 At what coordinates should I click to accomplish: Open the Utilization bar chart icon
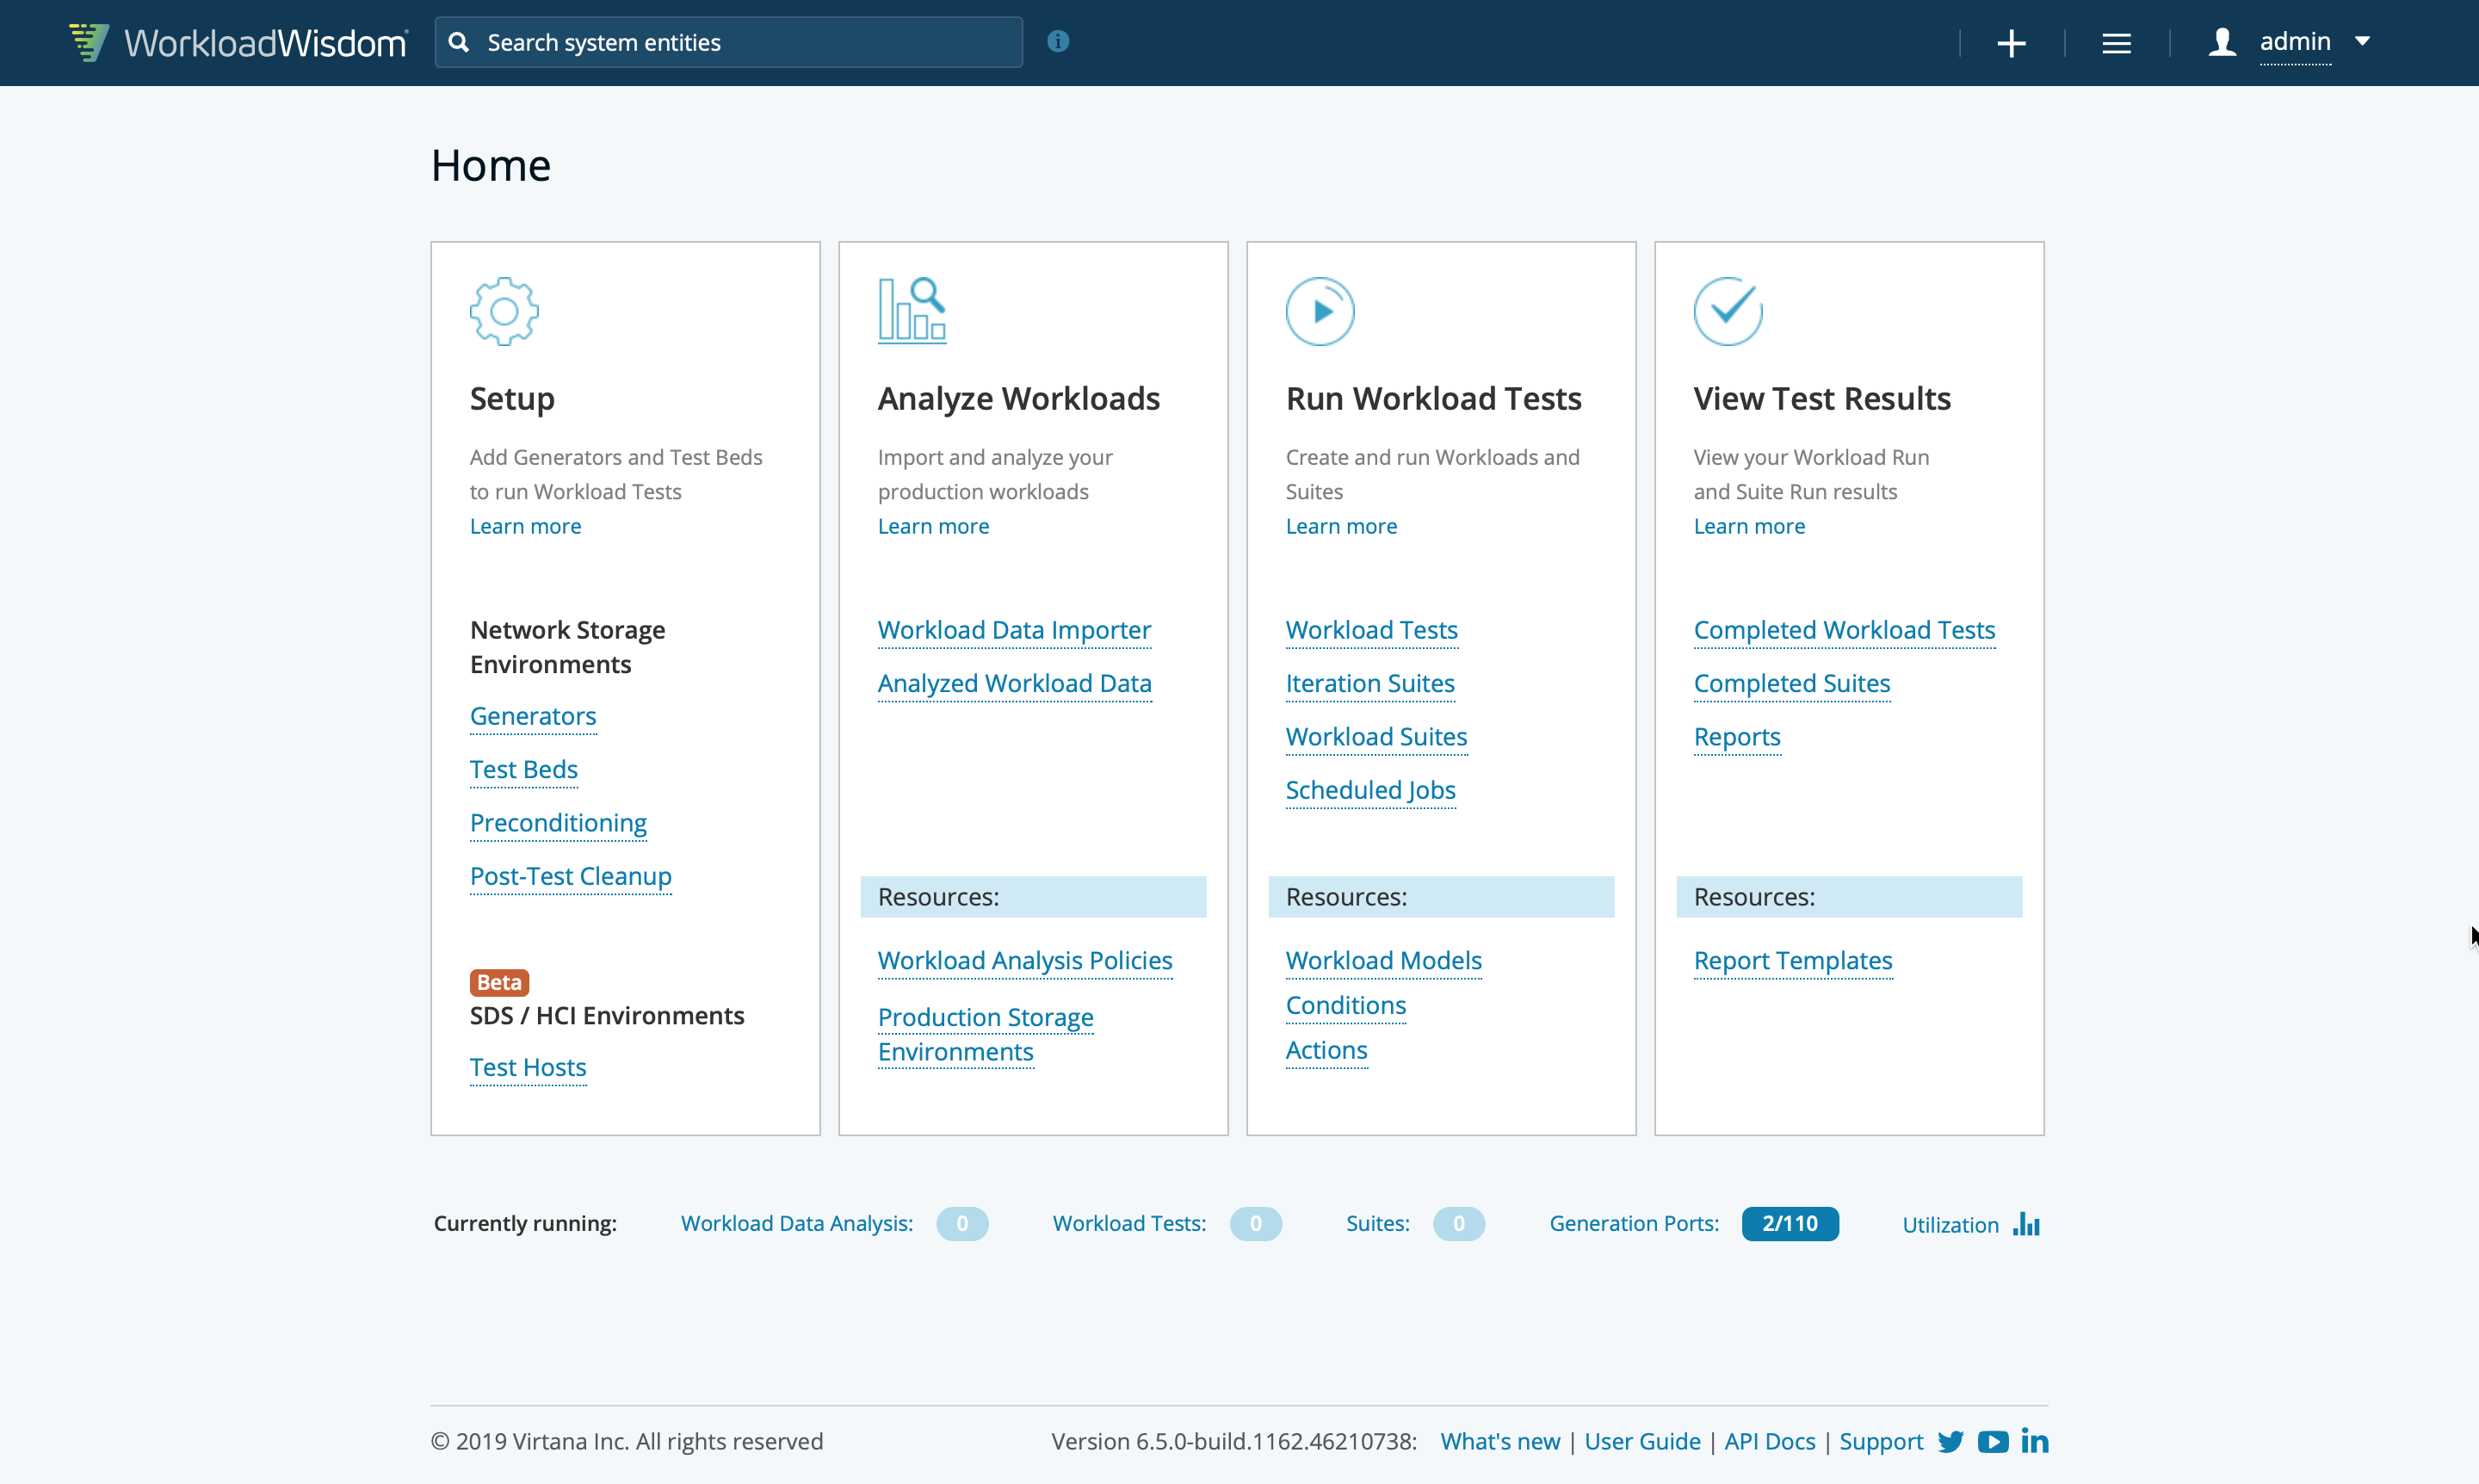point(2026,1223)
